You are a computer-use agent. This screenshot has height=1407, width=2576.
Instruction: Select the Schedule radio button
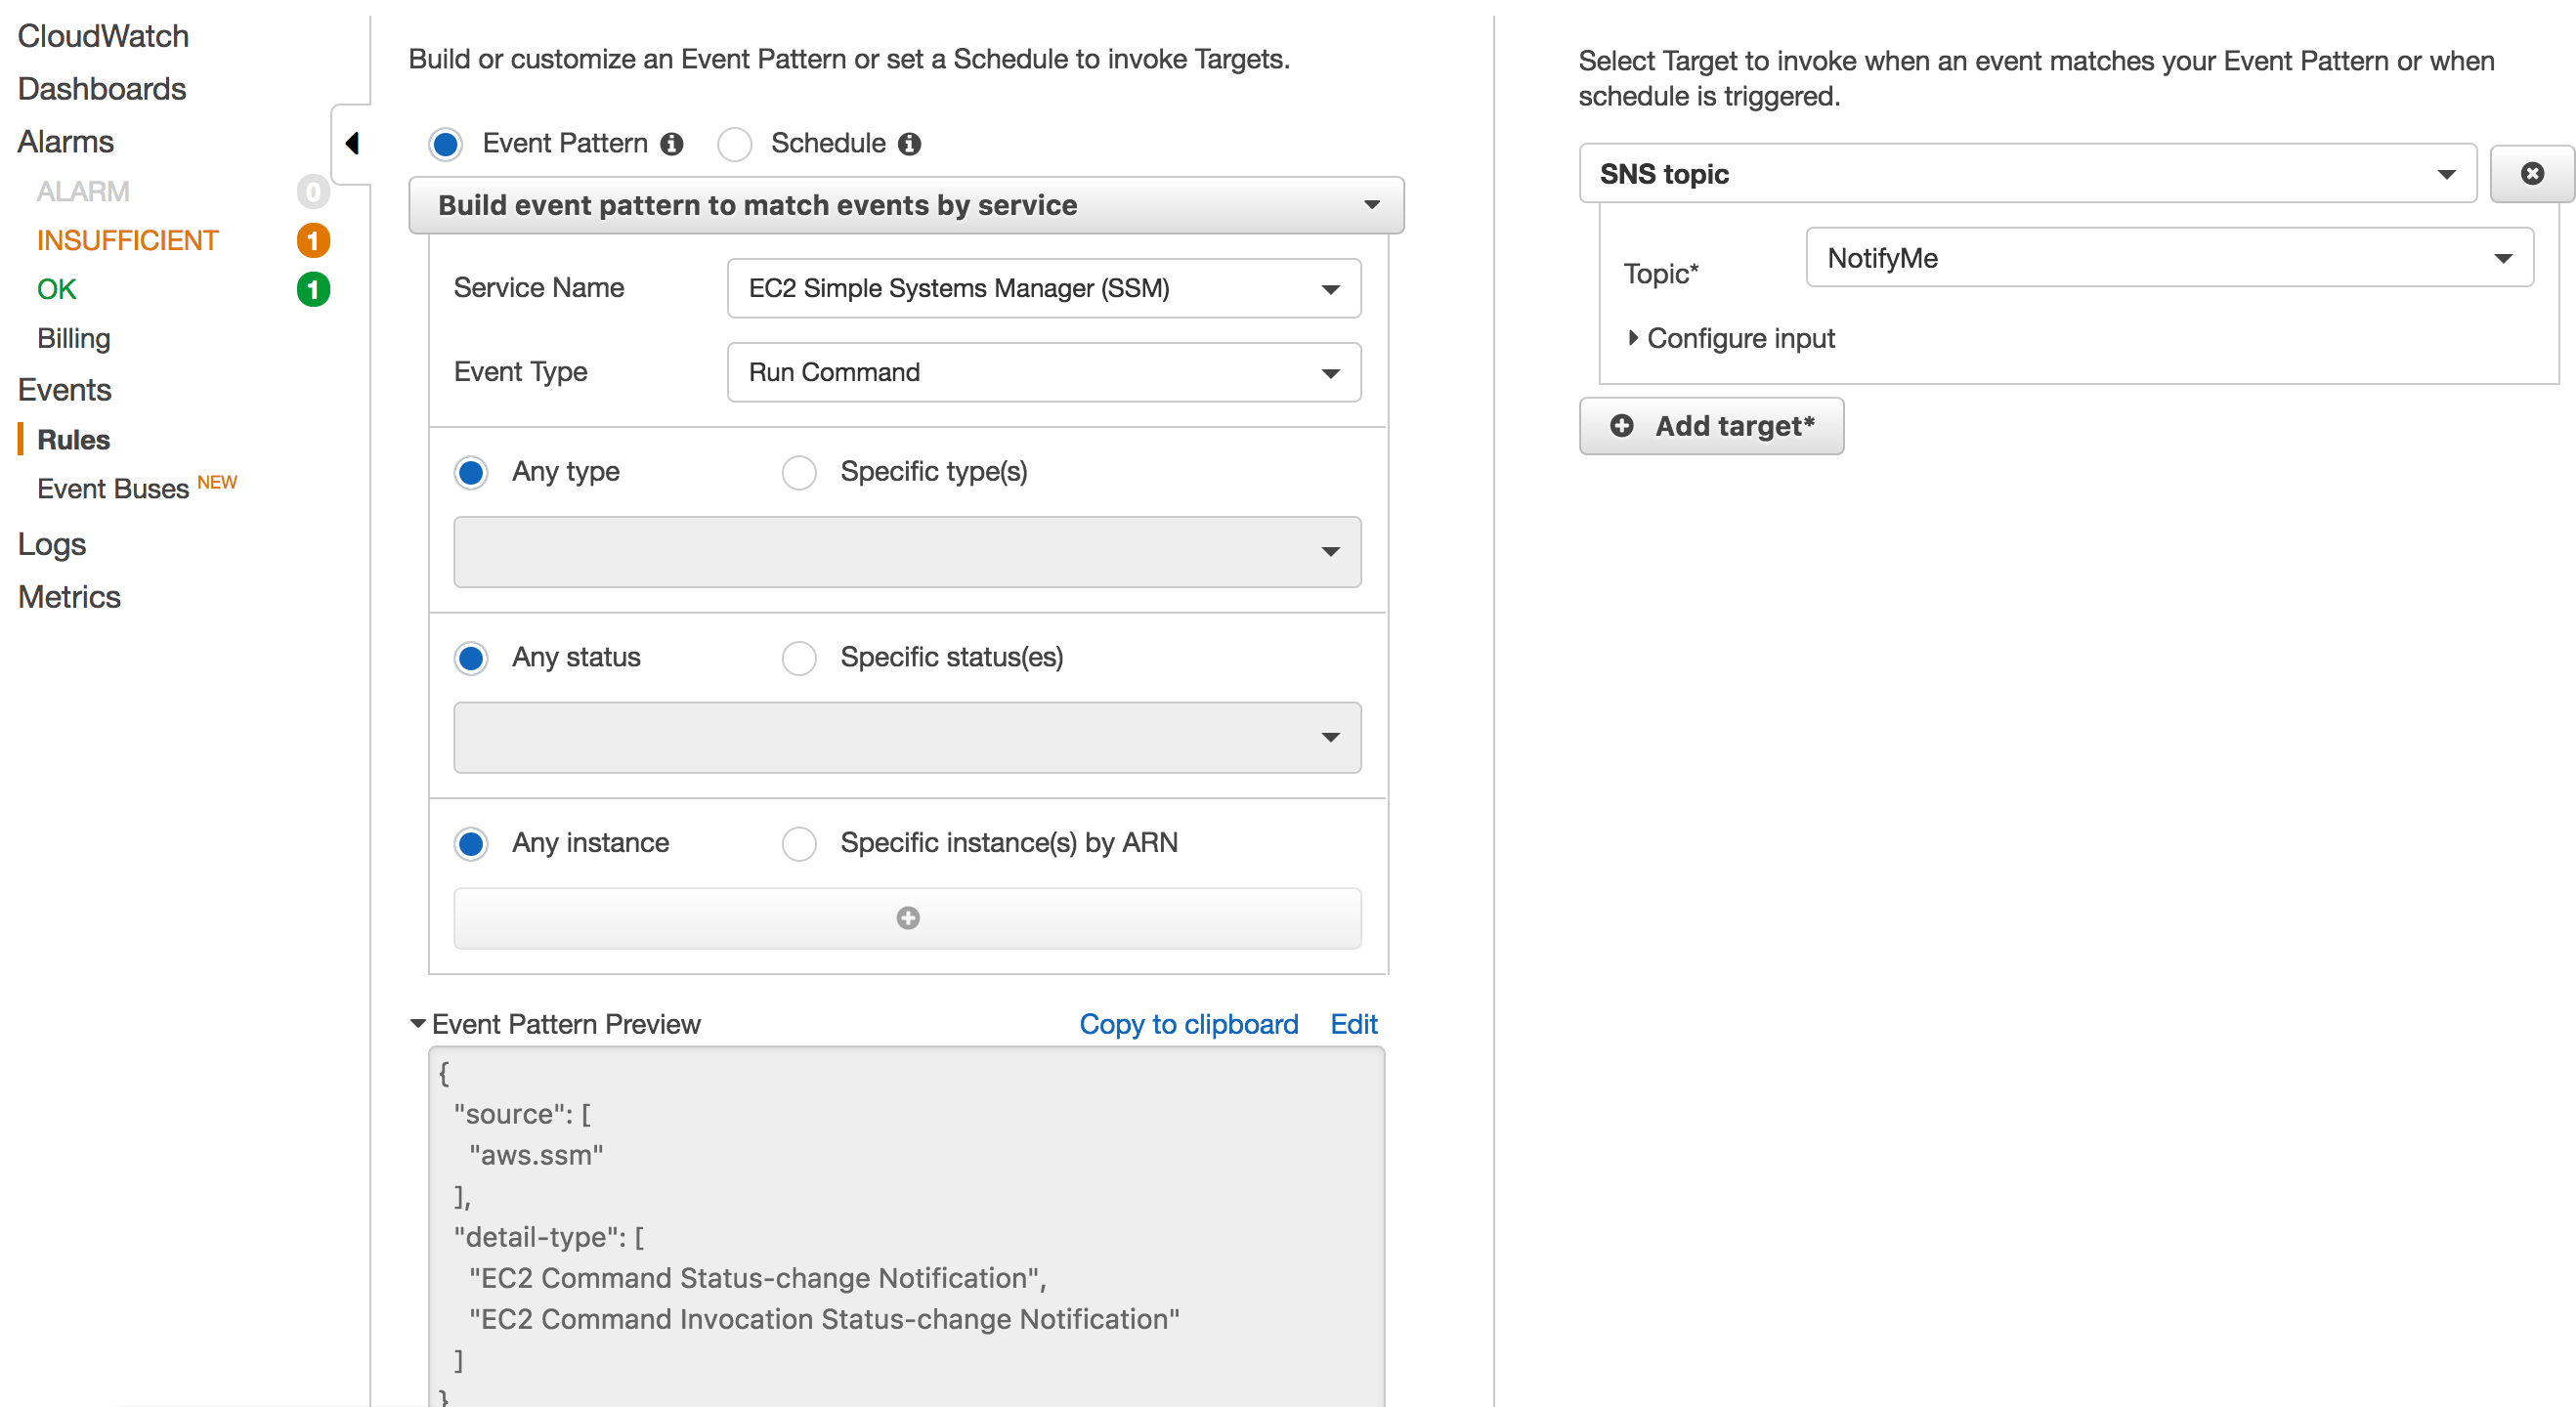point(735,144)
